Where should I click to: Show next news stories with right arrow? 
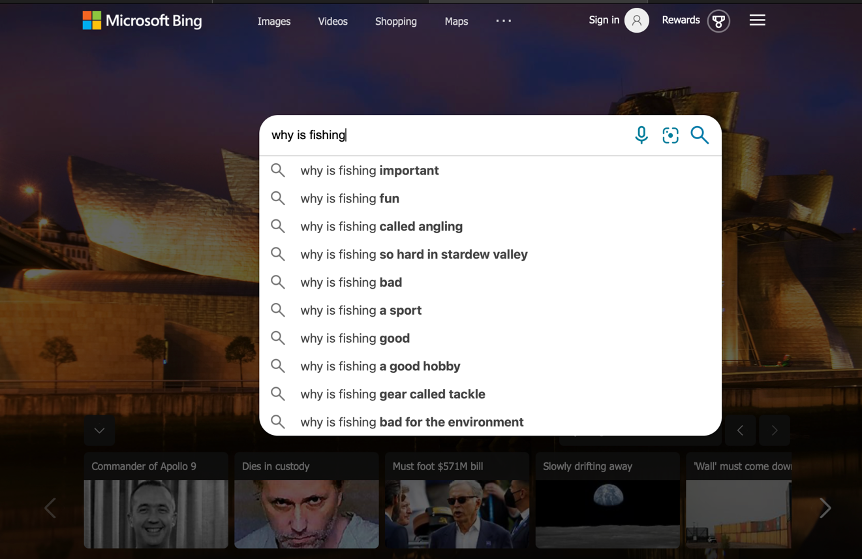click(x=825, y=508)
